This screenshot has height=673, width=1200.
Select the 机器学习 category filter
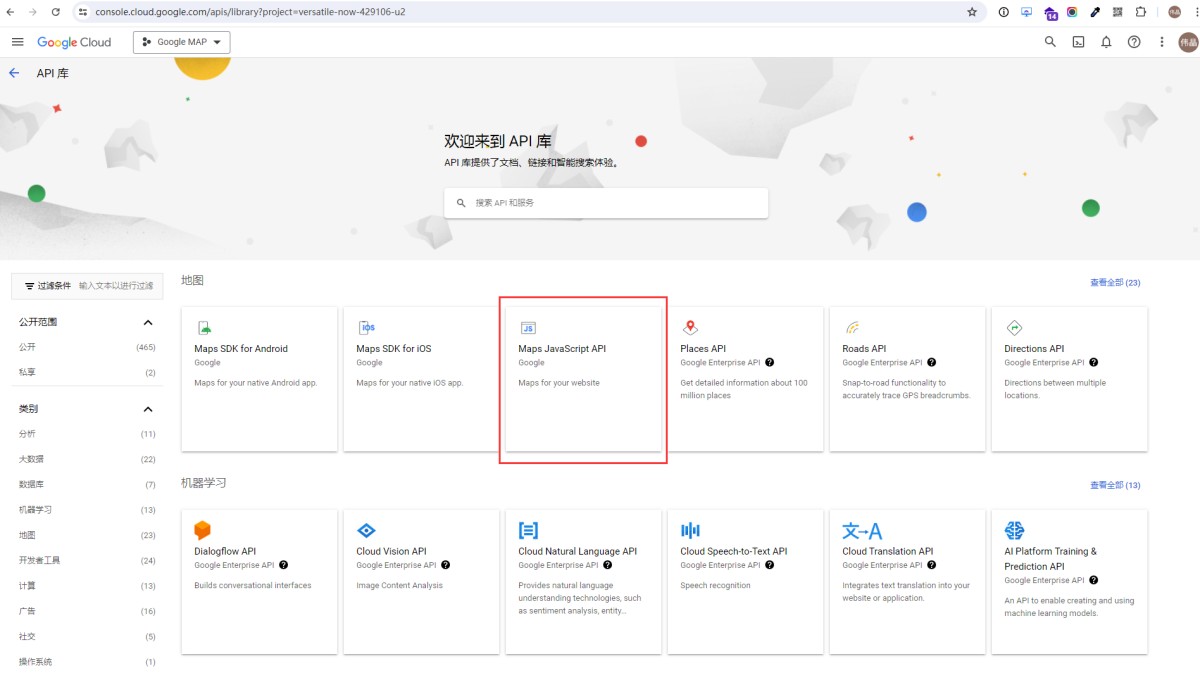tap(36, 510)
